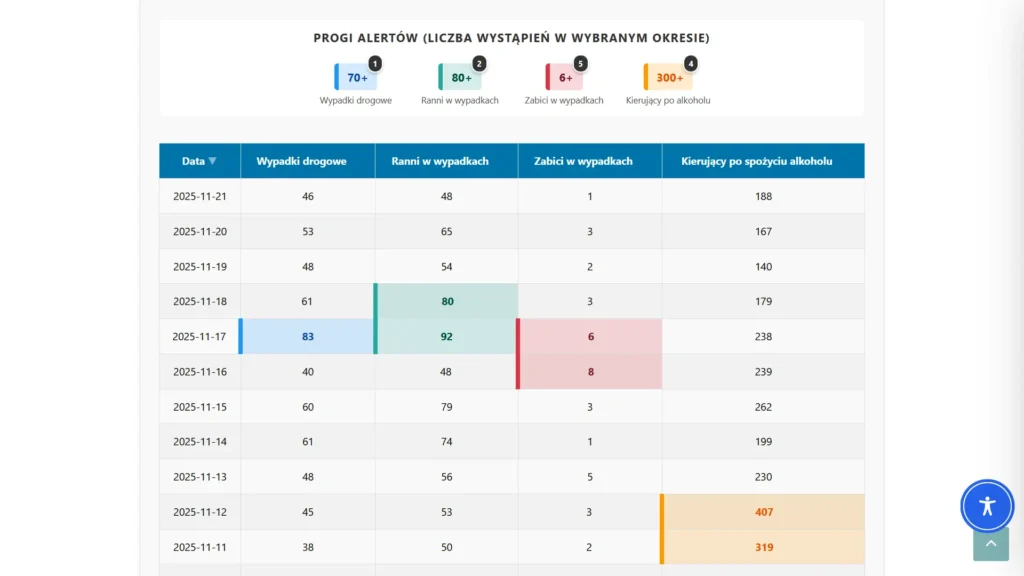Click the red highlighted value 8 cell
Screen dimensions: 1024x576
click(590, 372)
